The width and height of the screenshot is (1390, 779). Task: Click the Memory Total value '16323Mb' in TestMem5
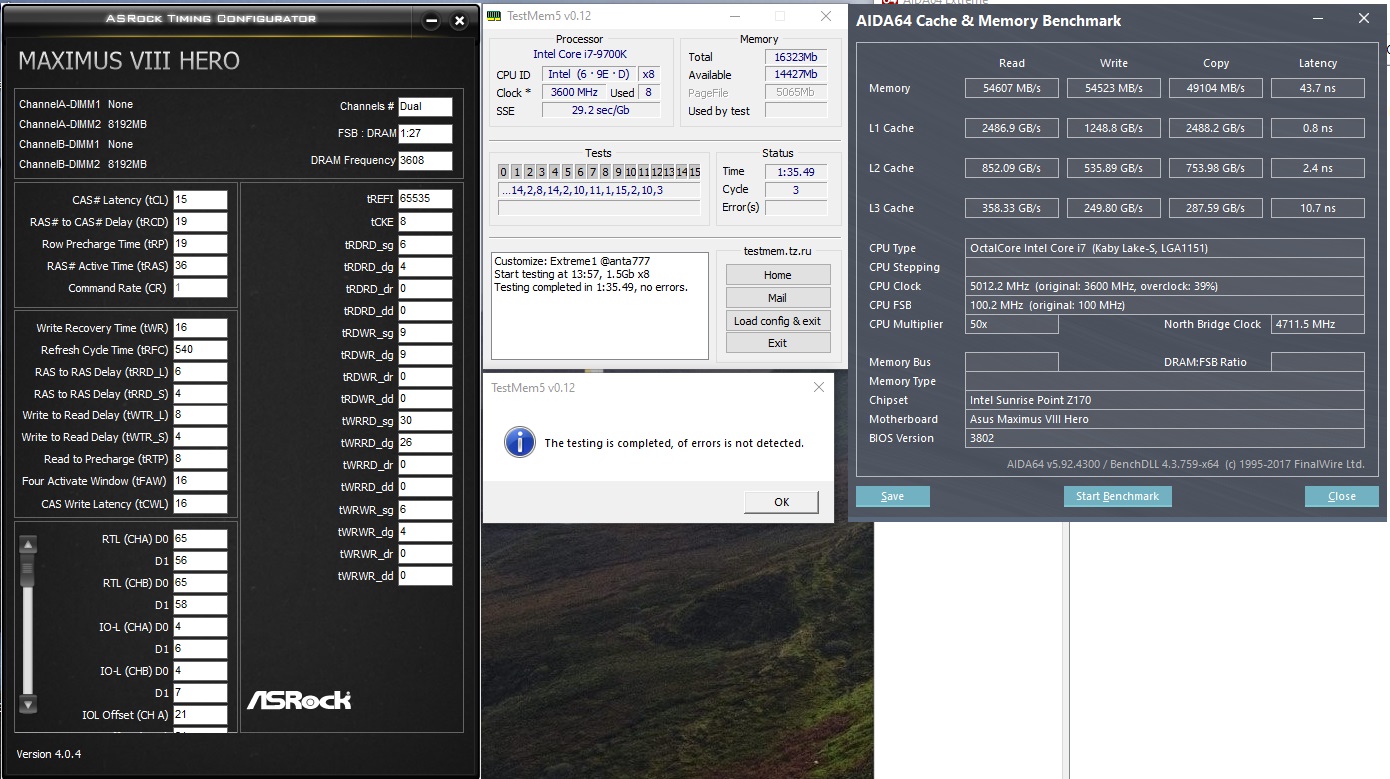pos(796,57)
